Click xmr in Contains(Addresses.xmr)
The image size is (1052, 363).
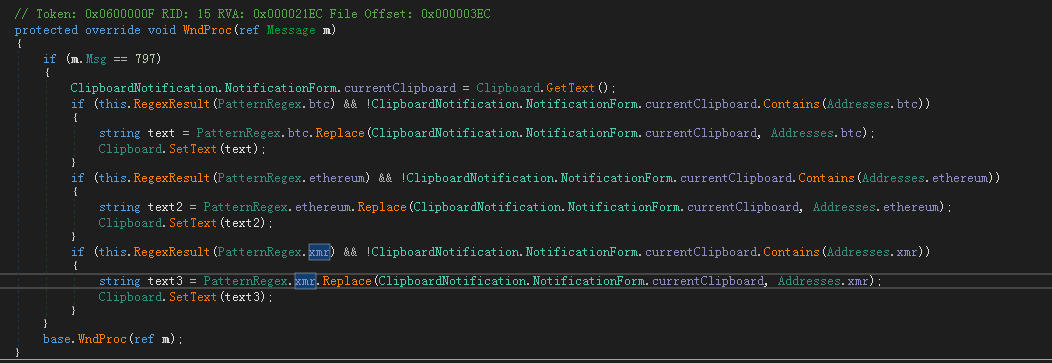pyautogui.click(x=907, y=252)
